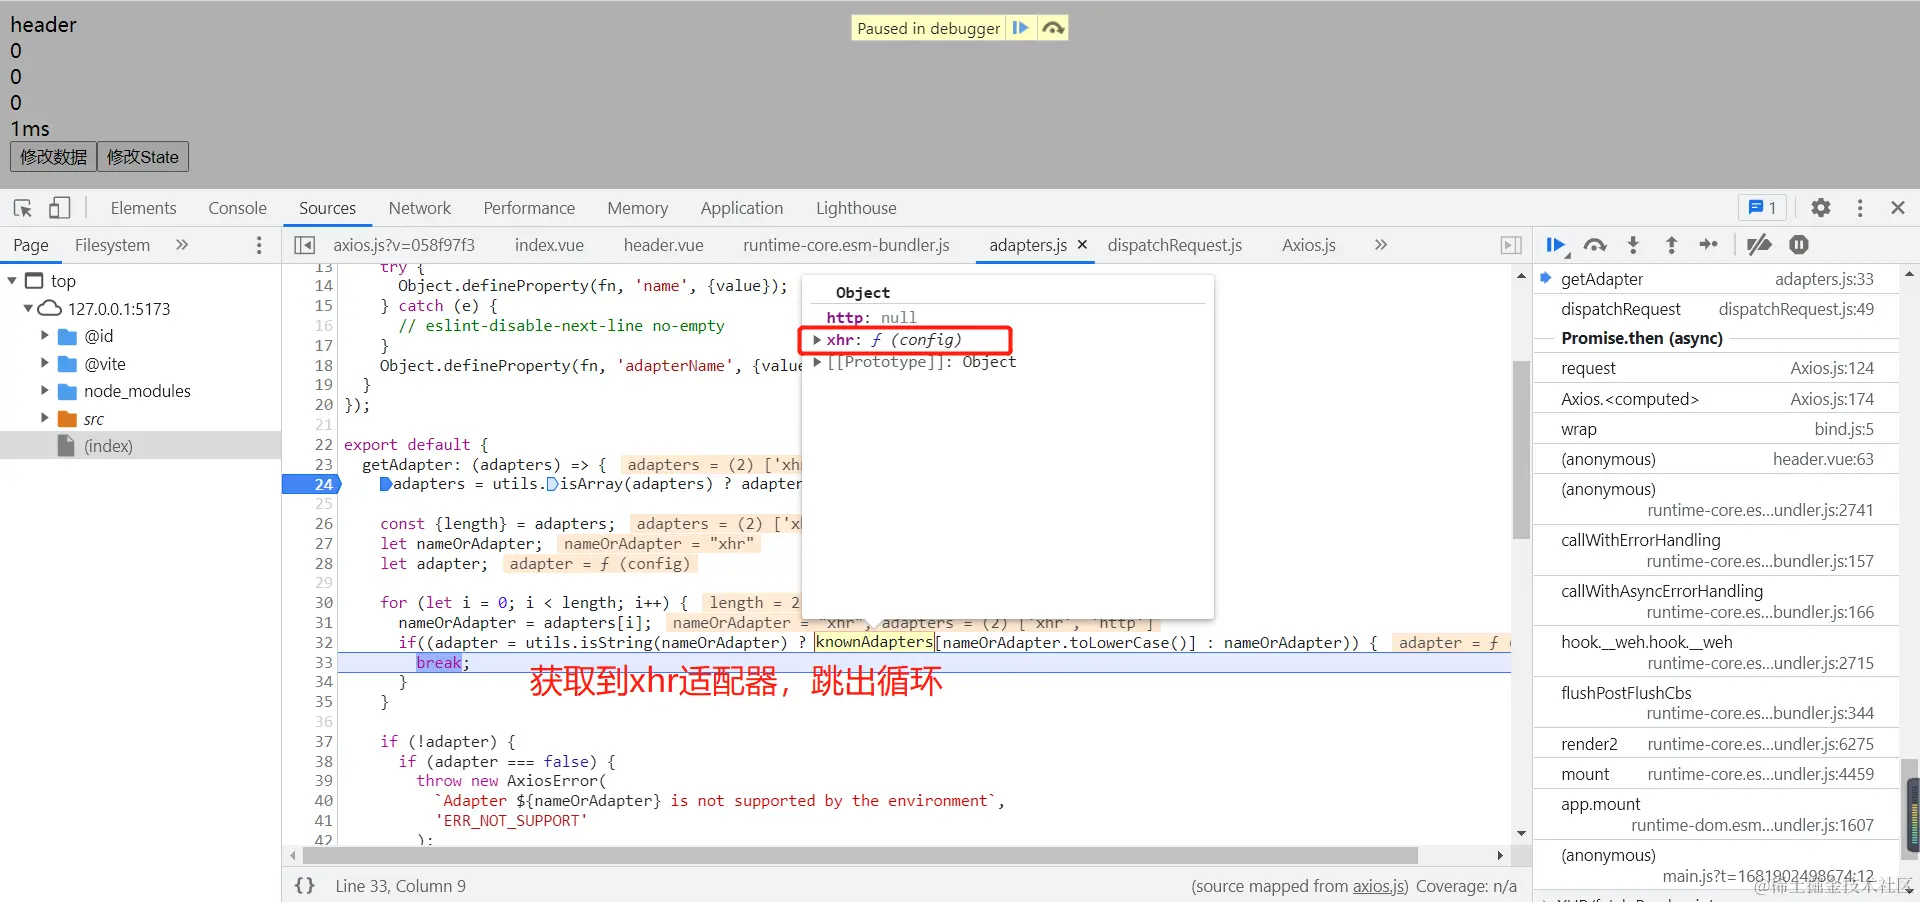Step to the next statement

click(x=1709, y=245)
